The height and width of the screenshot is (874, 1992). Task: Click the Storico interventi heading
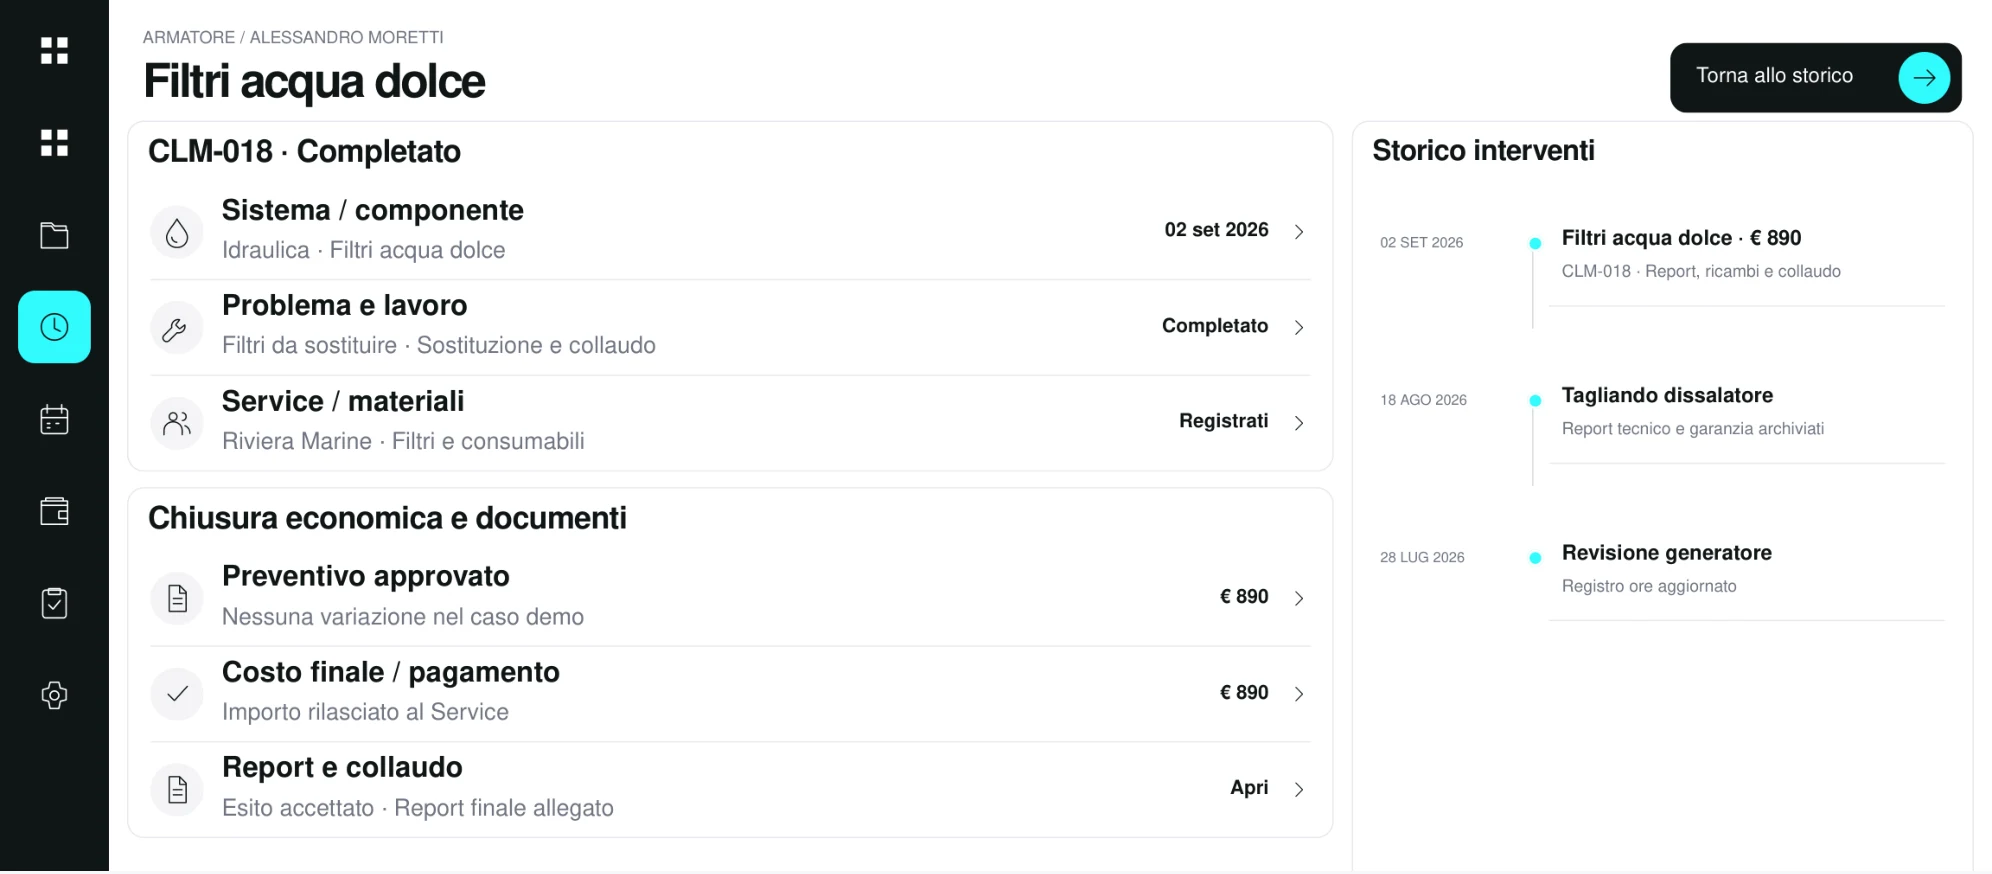[x=1483, y=150]
